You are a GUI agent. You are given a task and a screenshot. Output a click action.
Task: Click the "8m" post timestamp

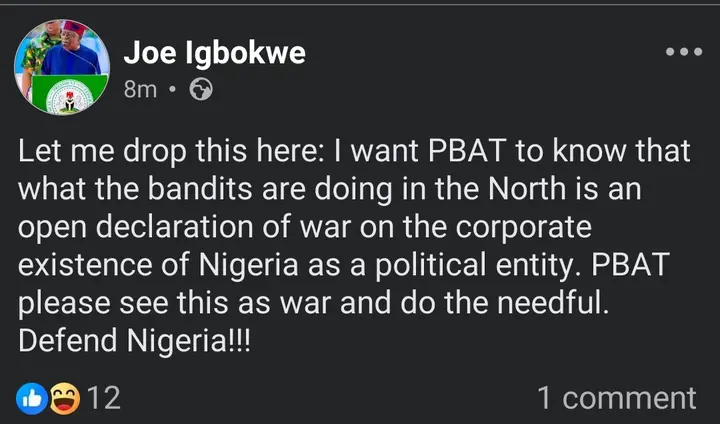coord(140,90)
